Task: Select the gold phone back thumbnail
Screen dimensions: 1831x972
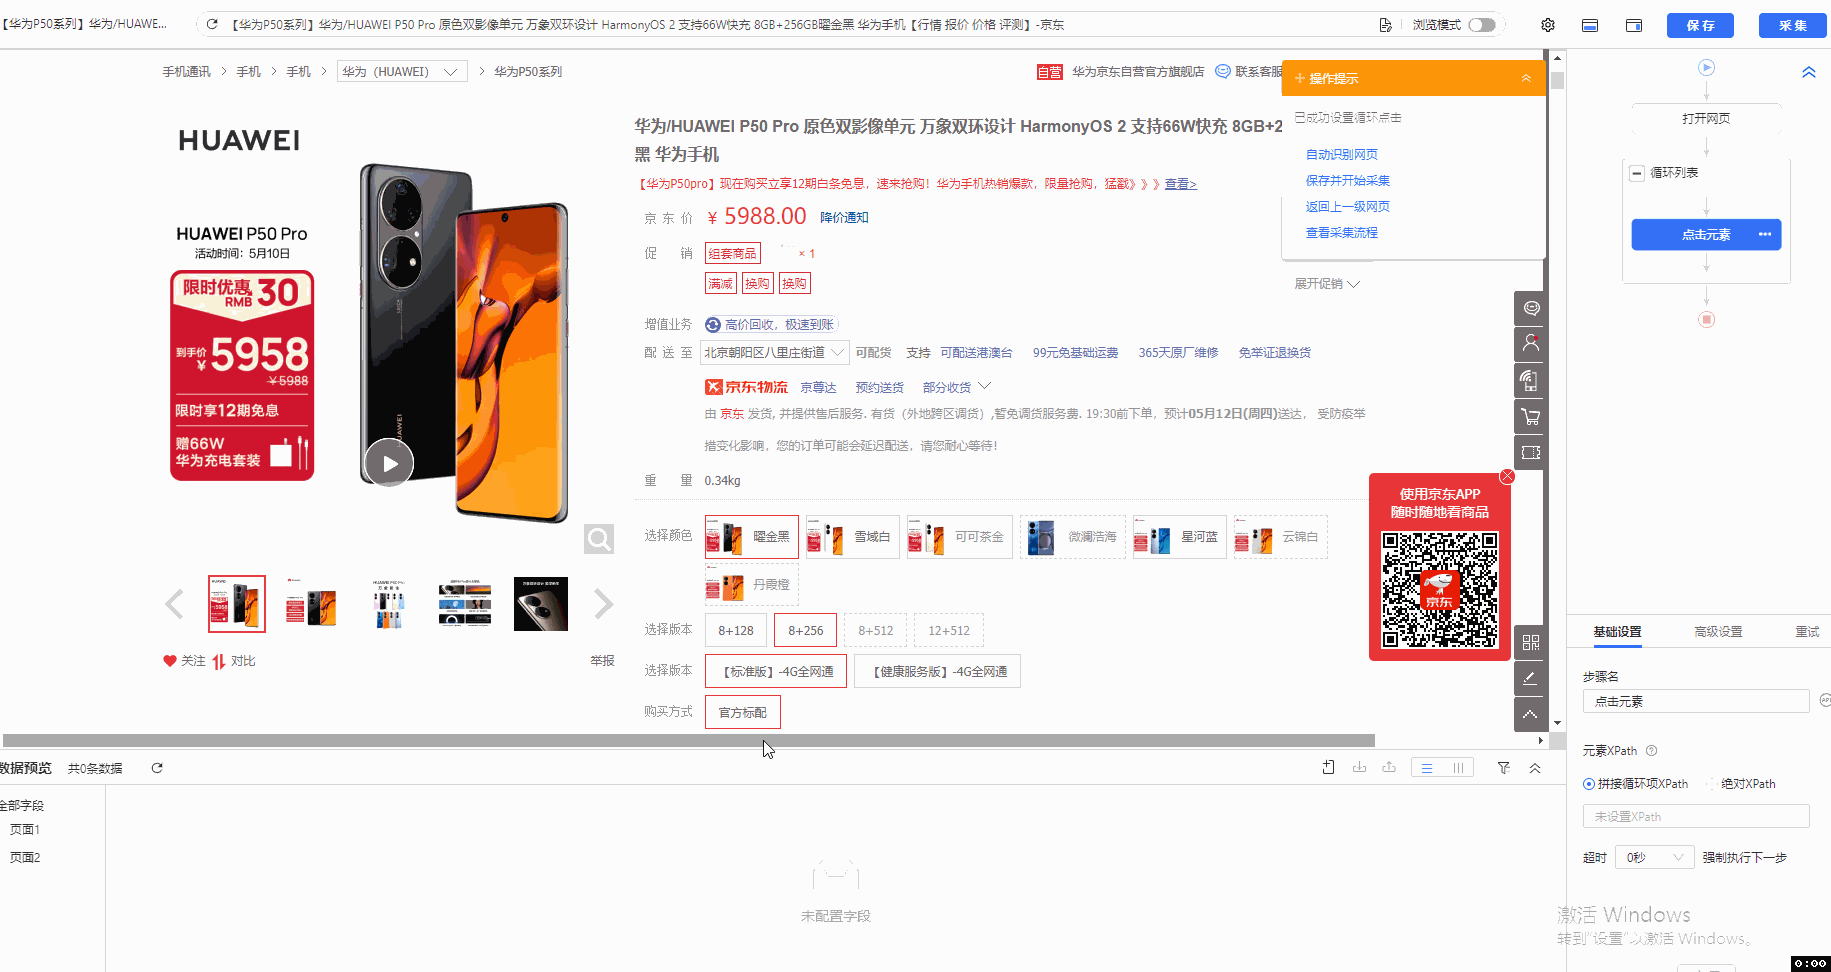Action: coord(541,604)
